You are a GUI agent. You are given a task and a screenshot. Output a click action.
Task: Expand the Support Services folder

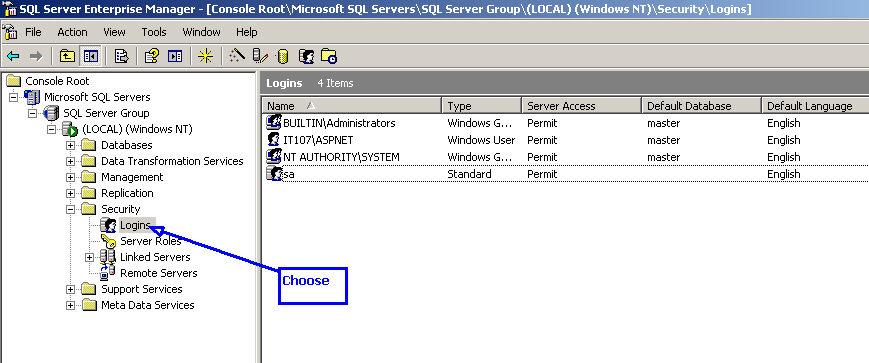70,290
